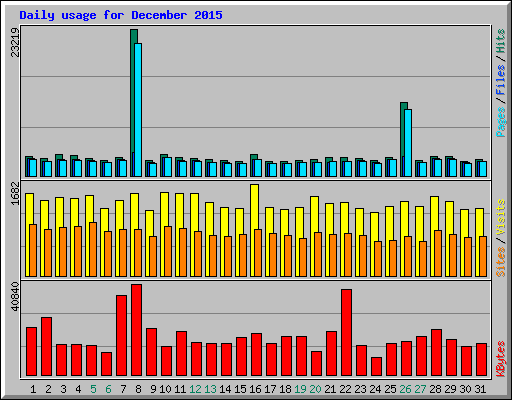Click the top axis value 23219
Viewport: 512px width, 400px height.
pos(15,42)
